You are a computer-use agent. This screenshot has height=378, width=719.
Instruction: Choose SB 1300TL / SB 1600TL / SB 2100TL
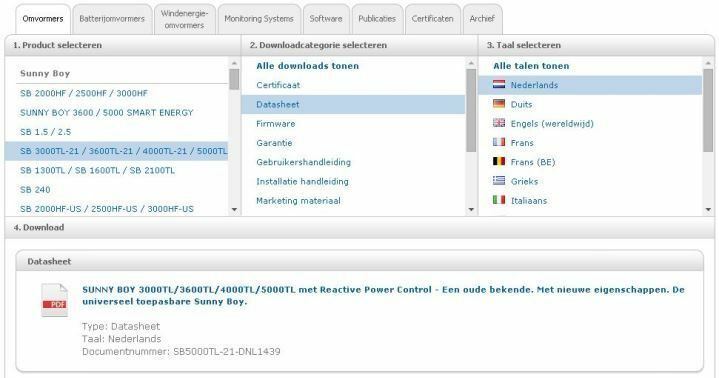tap(97, 170)
